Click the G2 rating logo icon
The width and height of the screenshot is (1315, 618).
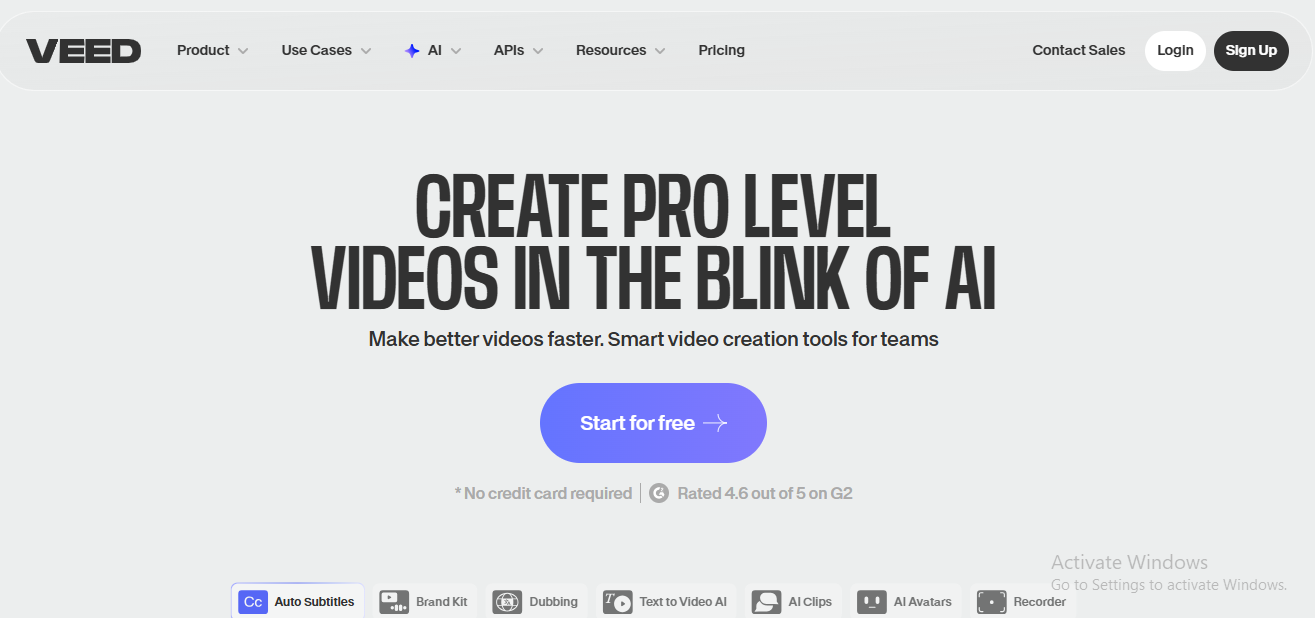pos(659,493)
